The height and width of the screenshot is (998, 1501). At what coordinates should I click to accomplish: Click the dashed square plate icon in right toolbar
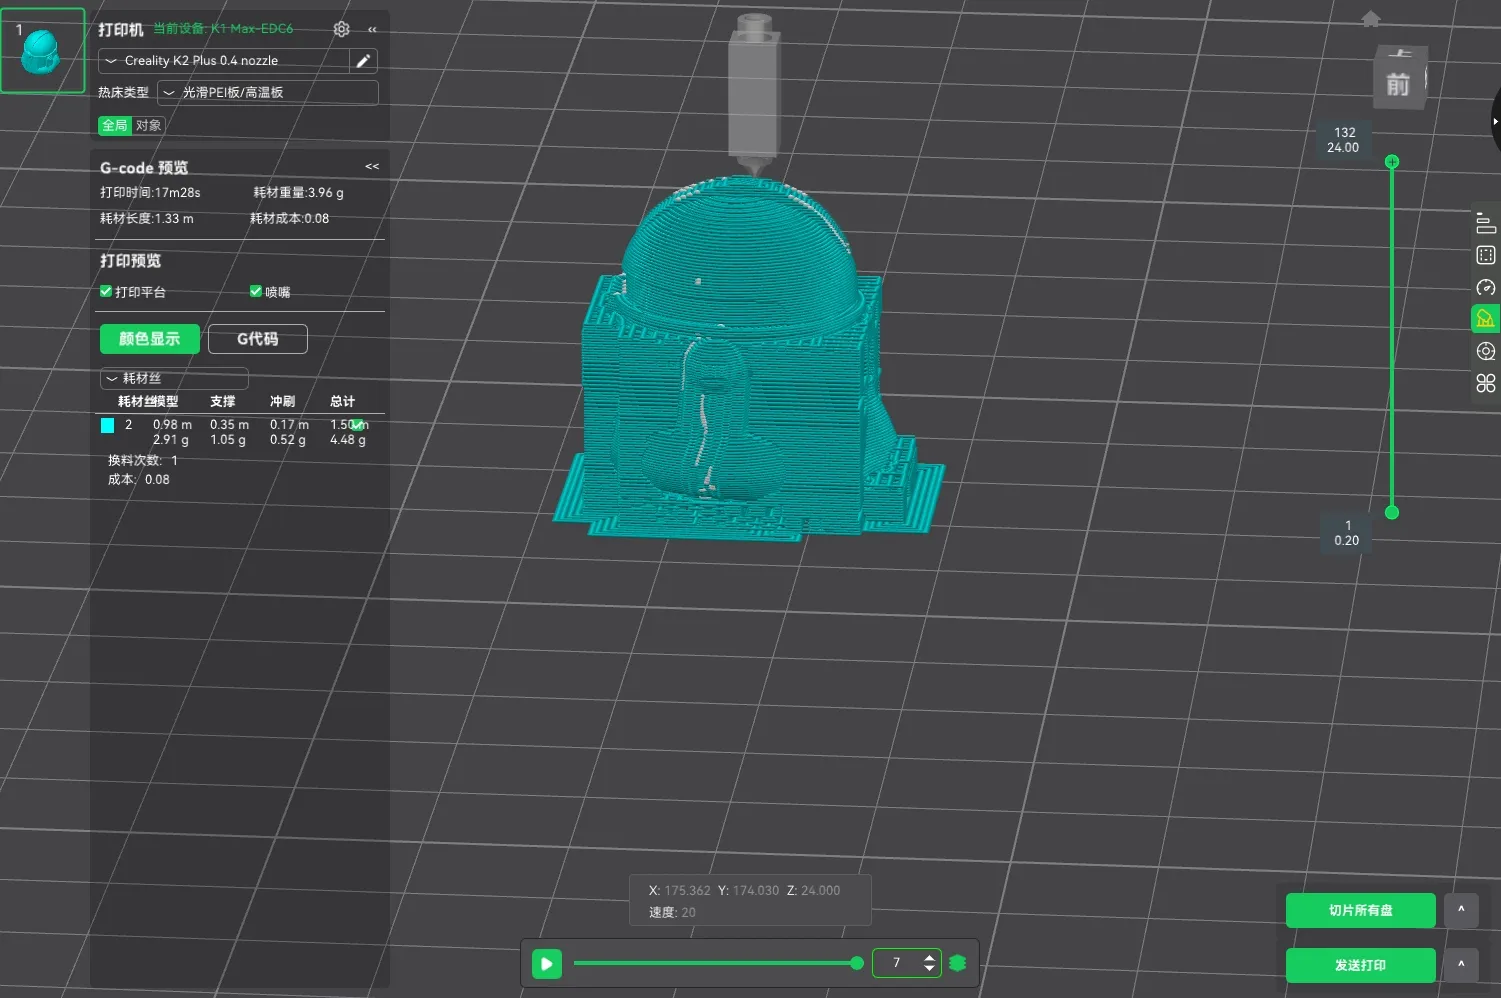click(x=1486, y=255)
